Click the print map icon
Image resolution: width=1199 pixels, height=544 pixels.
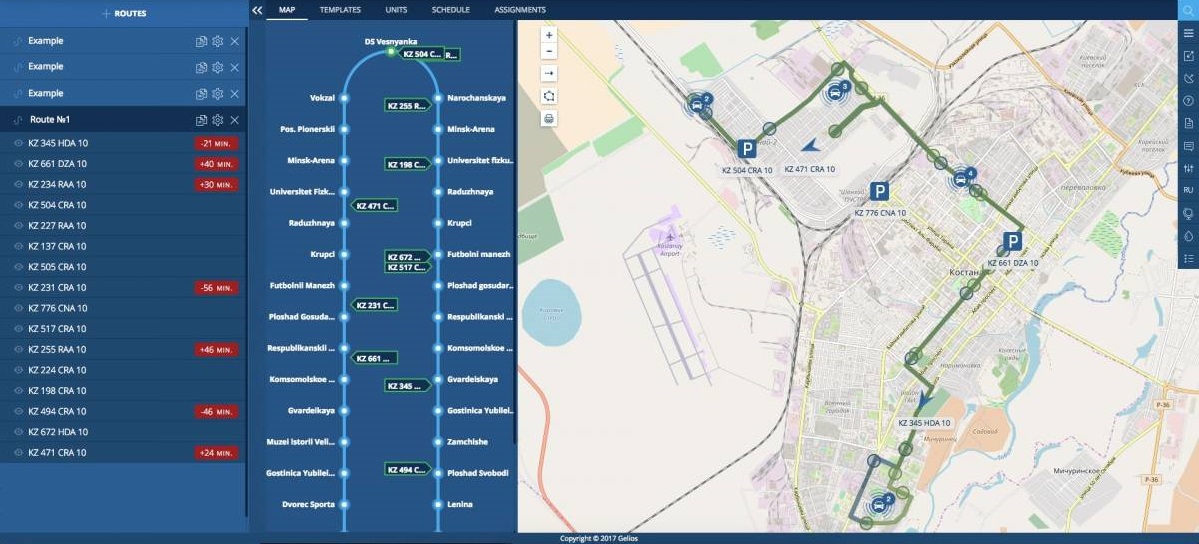549,118
